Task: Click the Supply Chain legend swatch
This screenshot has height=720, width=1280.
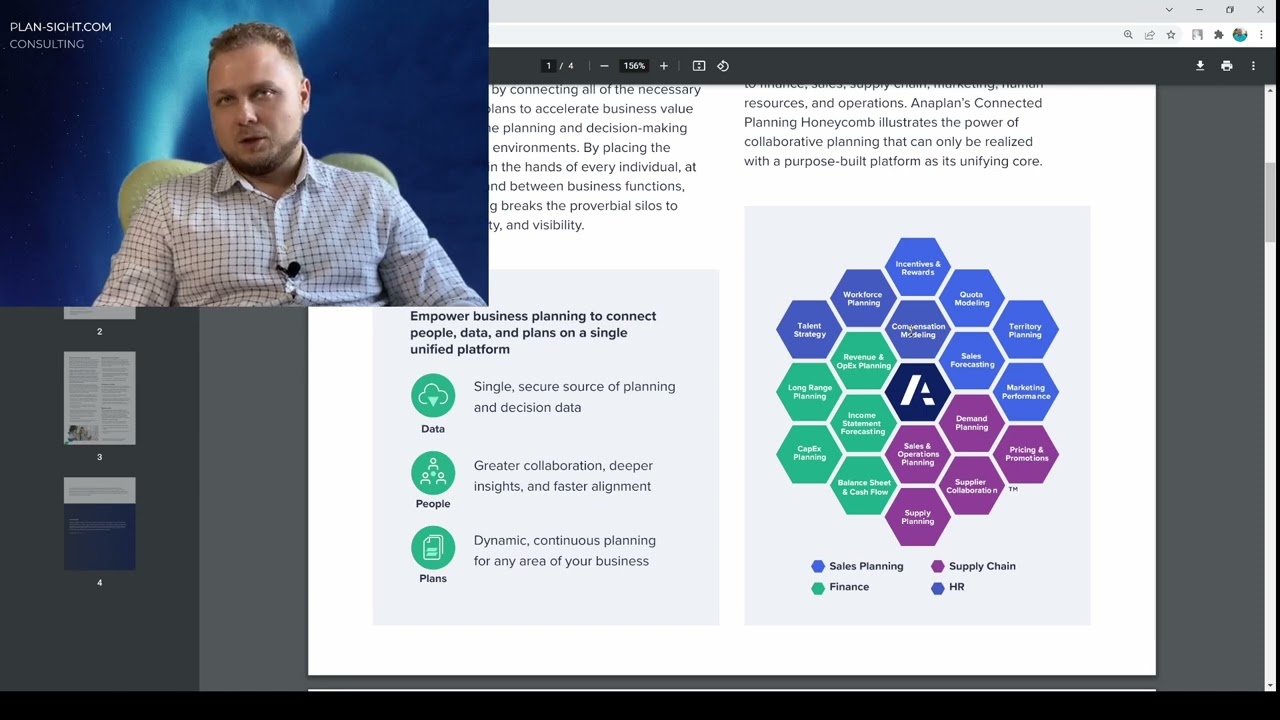Action: [937, 566]
